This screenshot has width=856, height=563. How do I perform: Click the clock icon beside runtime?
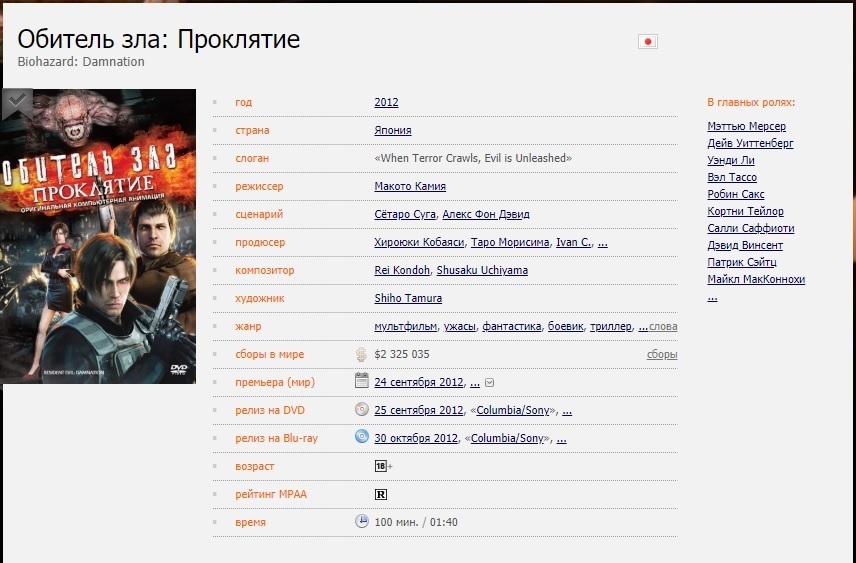[362, 521]
